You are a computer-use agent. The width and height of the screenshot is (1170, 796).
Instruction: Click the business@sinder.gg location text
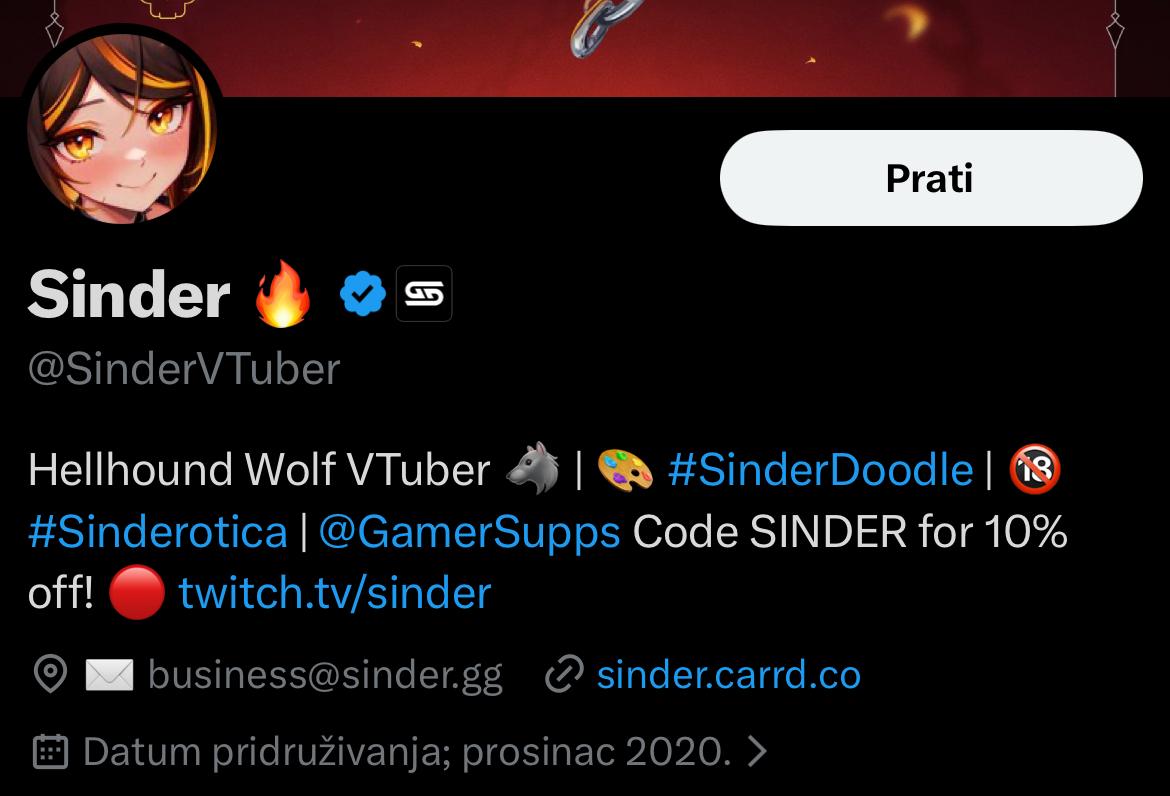[x=325, y=675]
